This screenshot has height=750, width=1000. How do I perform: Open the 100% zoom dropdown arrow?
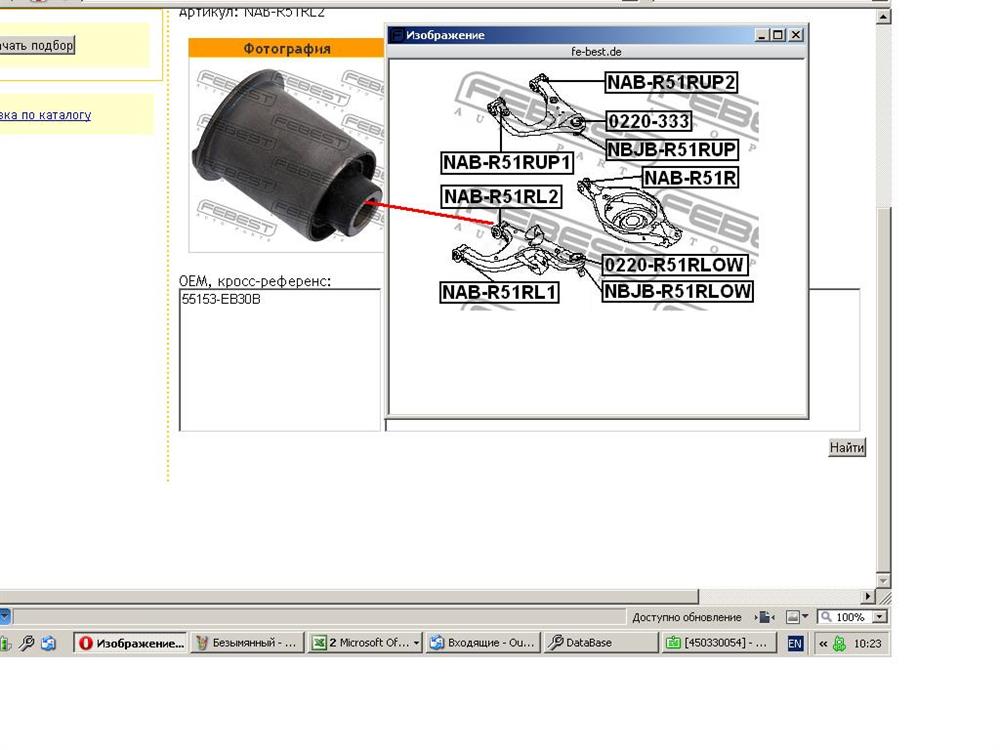point(880,617)
